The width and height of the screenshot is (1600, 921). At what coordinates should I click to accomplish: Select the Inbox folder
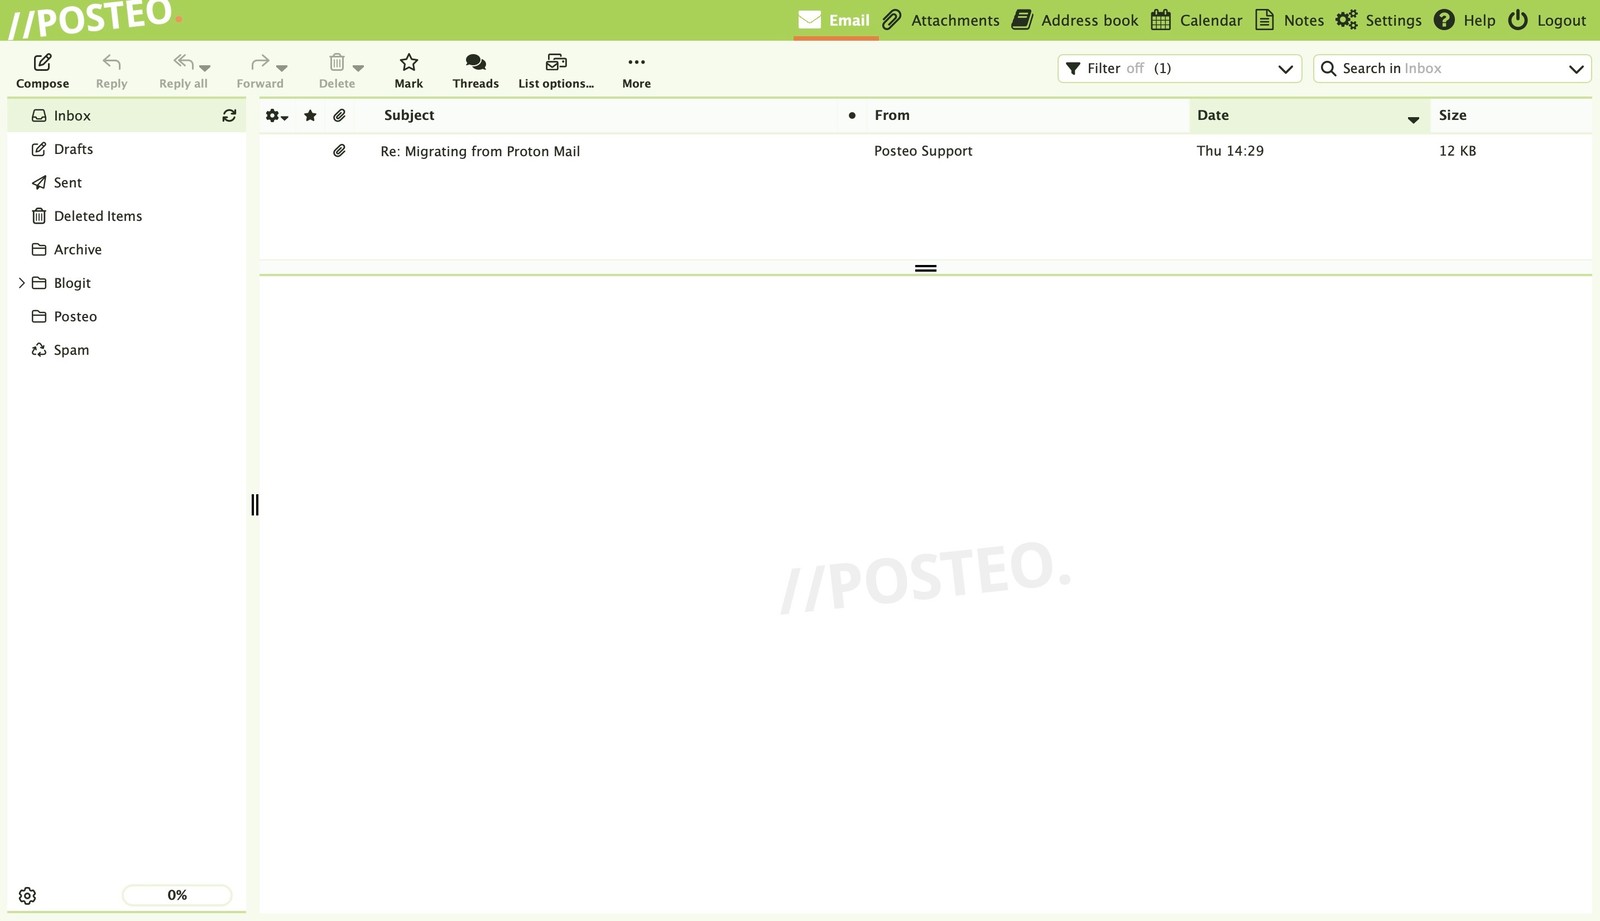[126, 116]
